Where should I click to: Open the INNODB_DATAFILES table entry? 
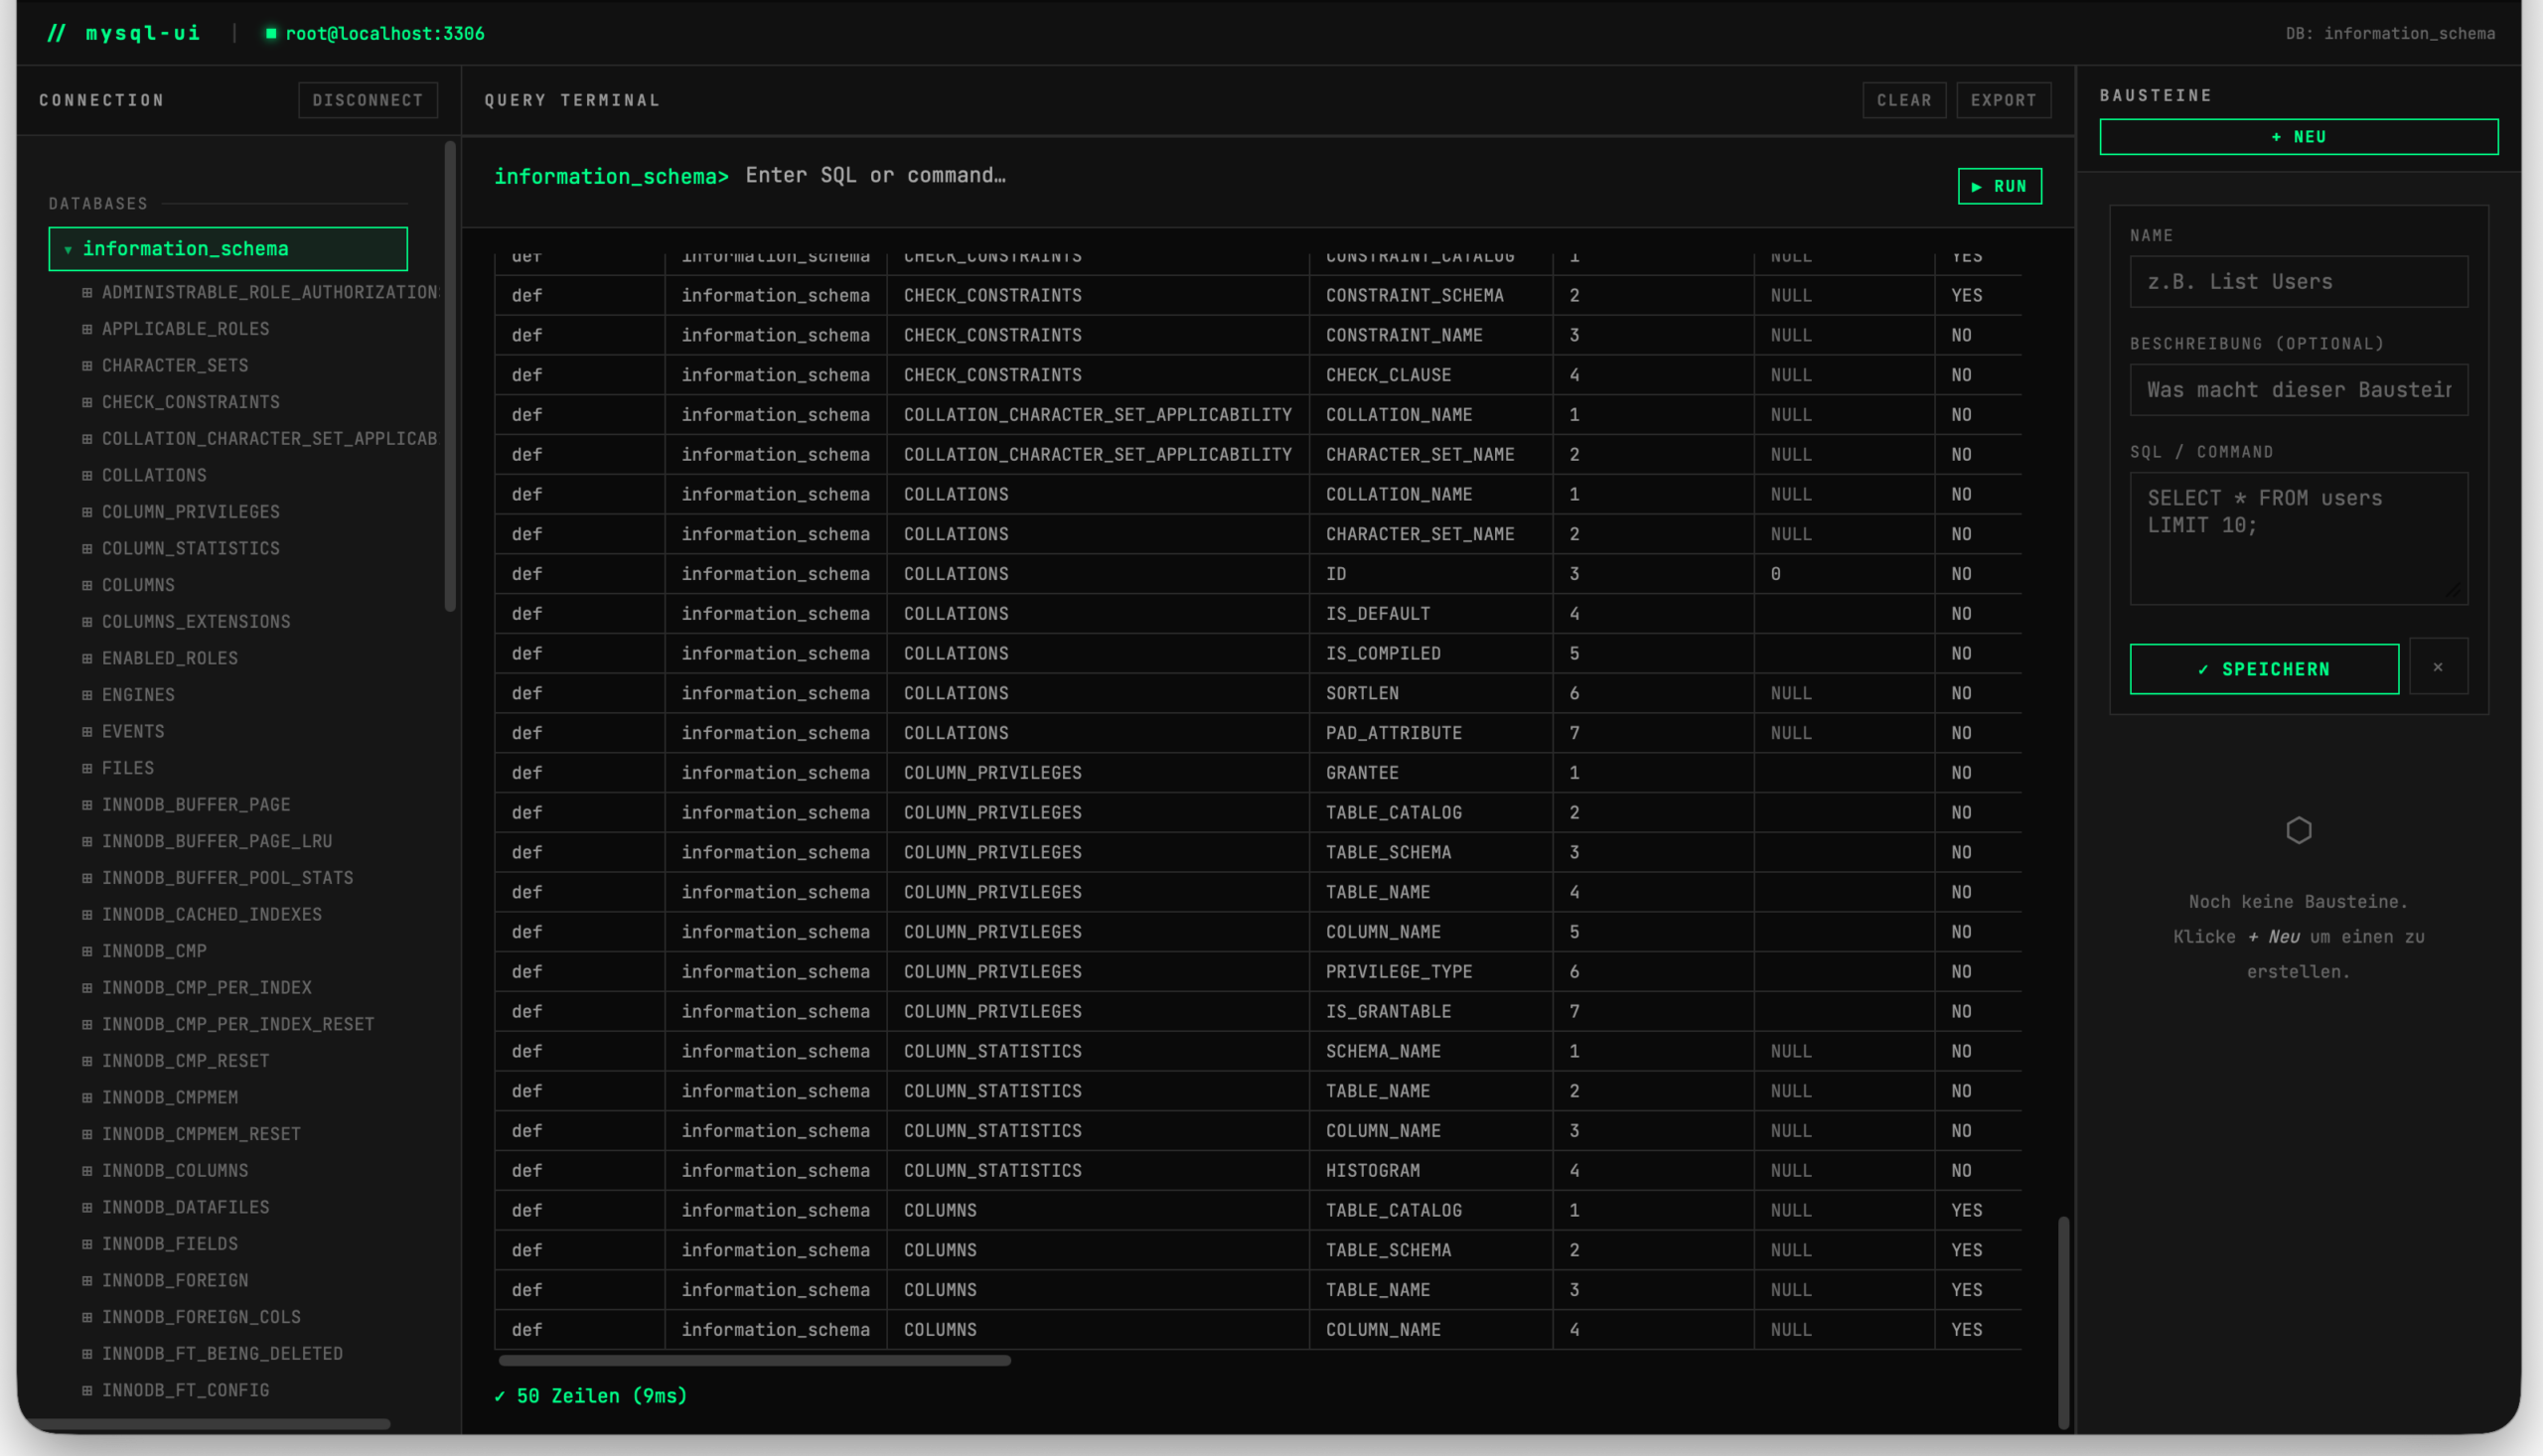click(185, 1206)
